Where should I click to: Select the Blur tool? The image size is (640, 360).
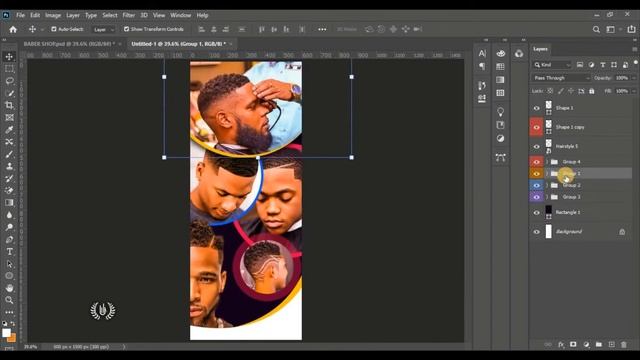click(9, 215)
